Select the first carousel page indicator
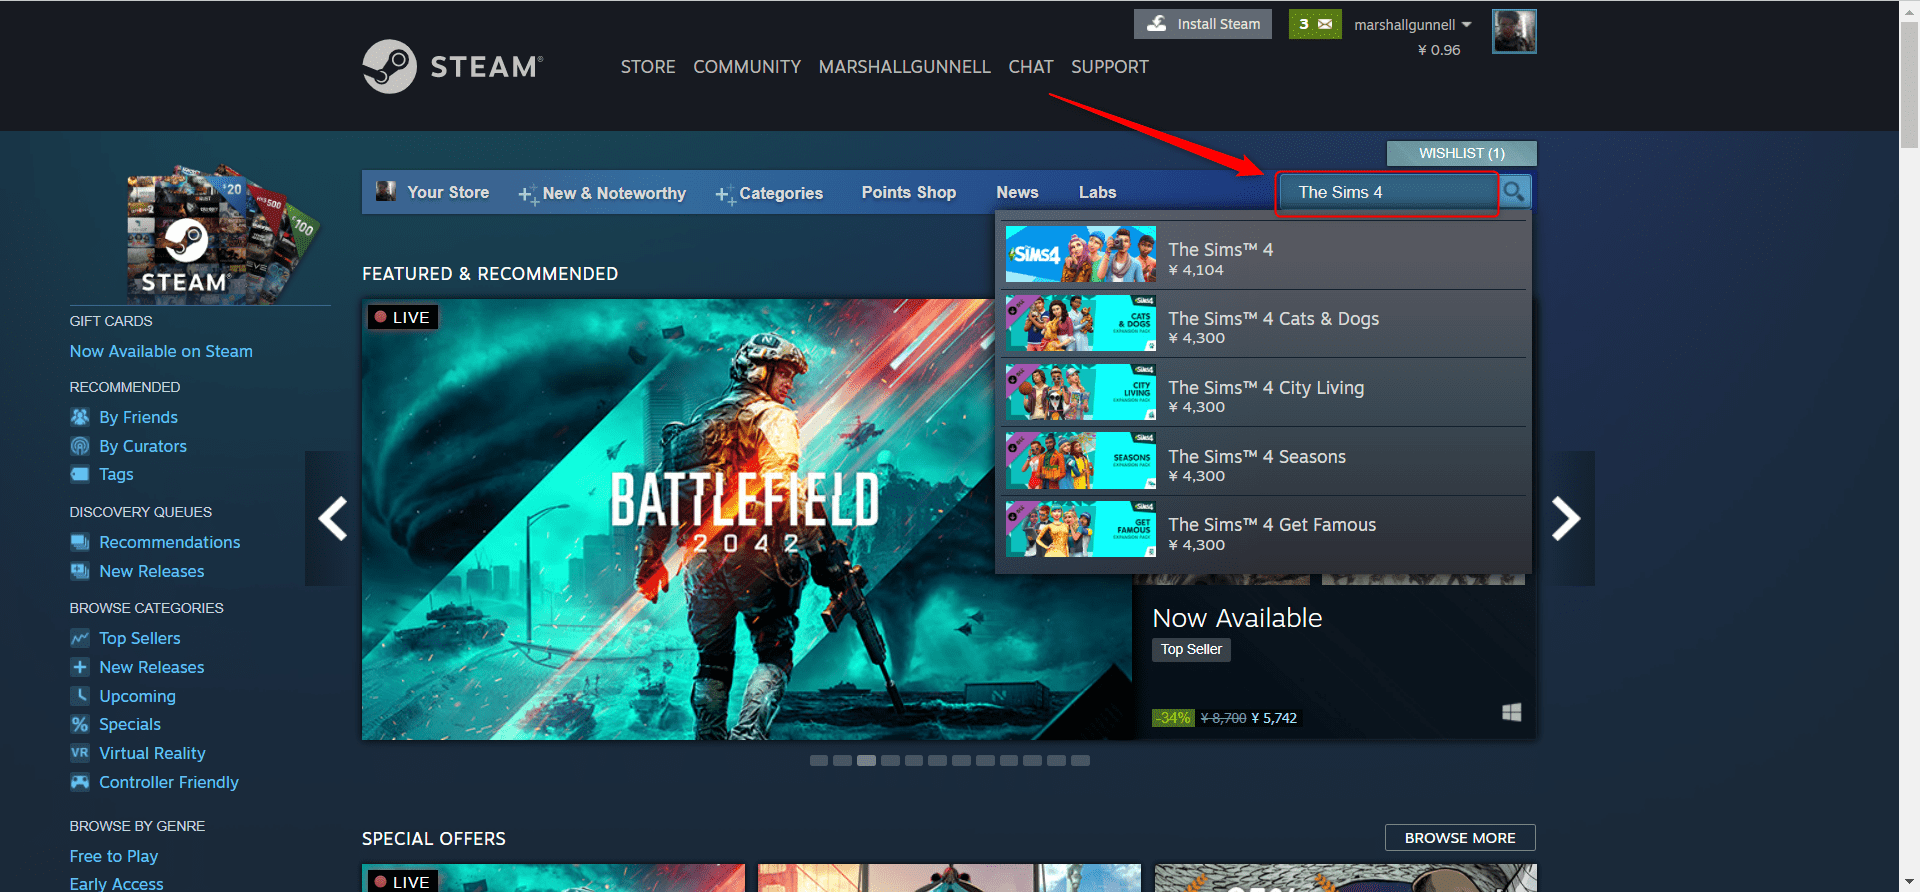1920x892 pixels. point(819,761)
